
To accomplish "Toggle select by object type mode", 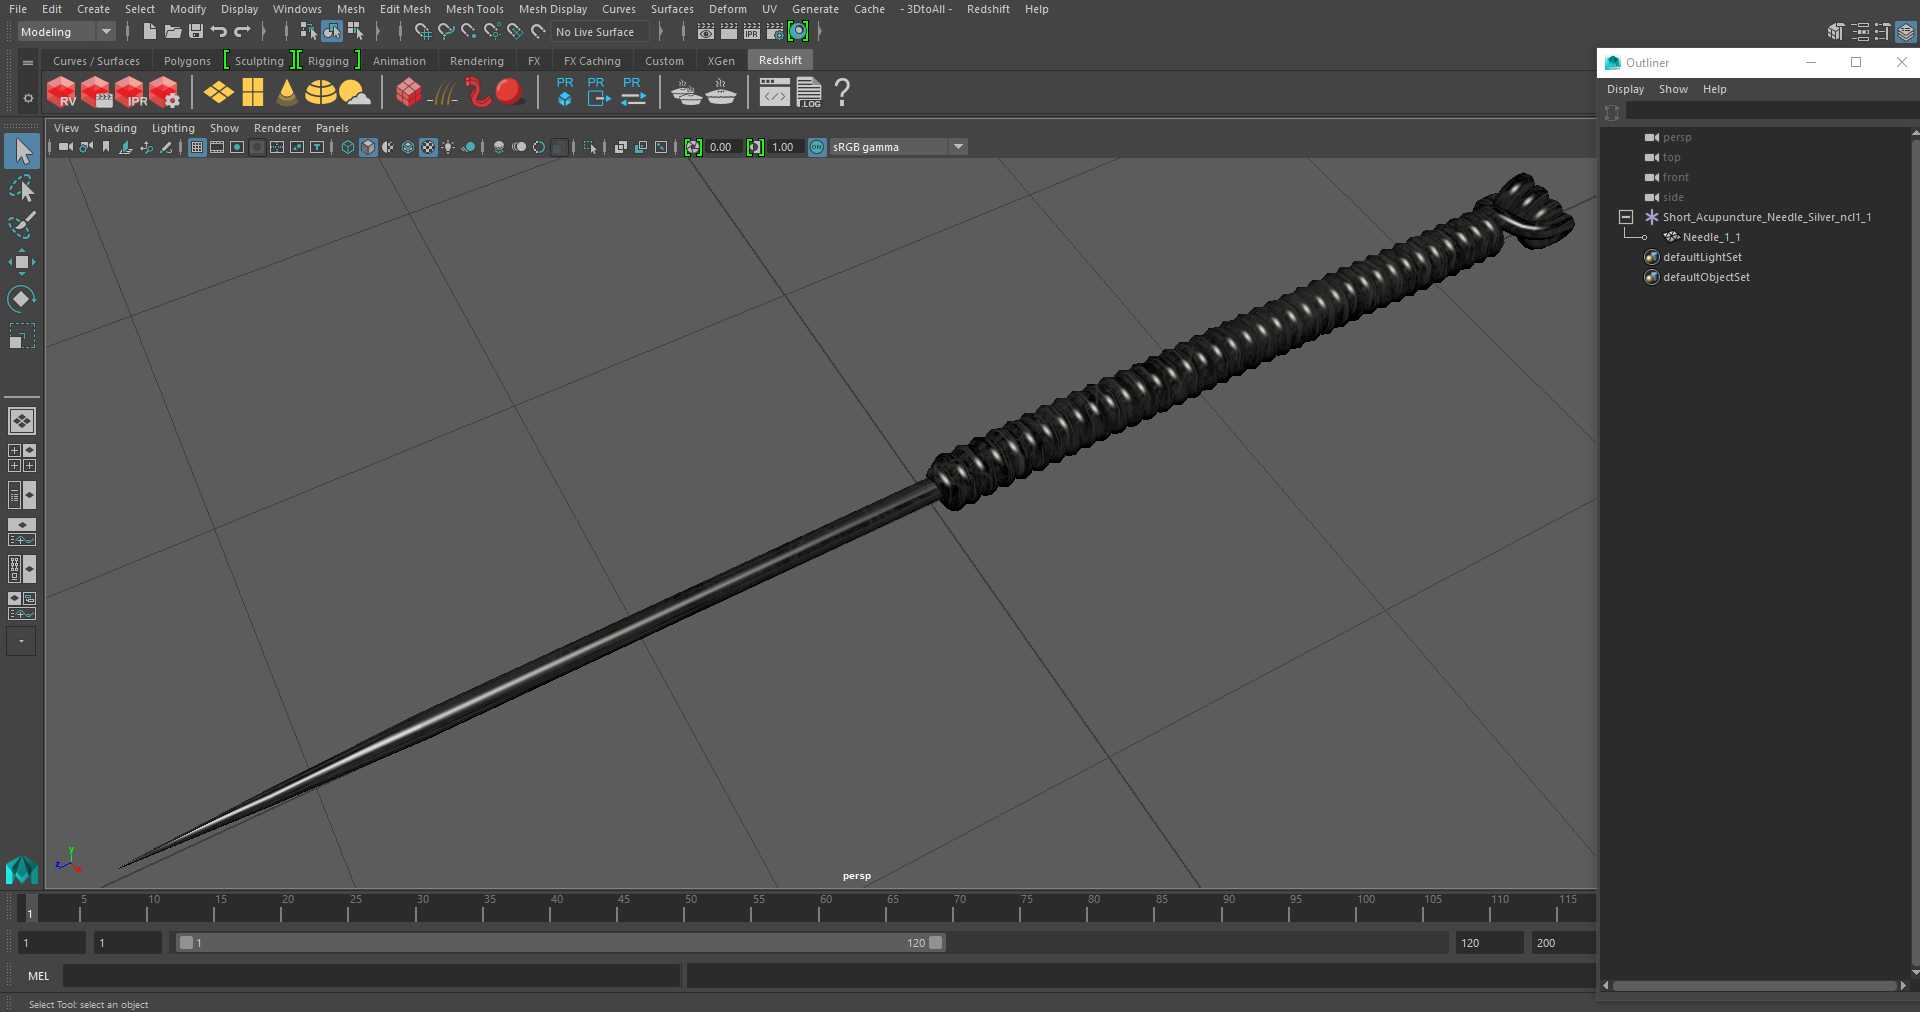I will click(x=332, y=32).
